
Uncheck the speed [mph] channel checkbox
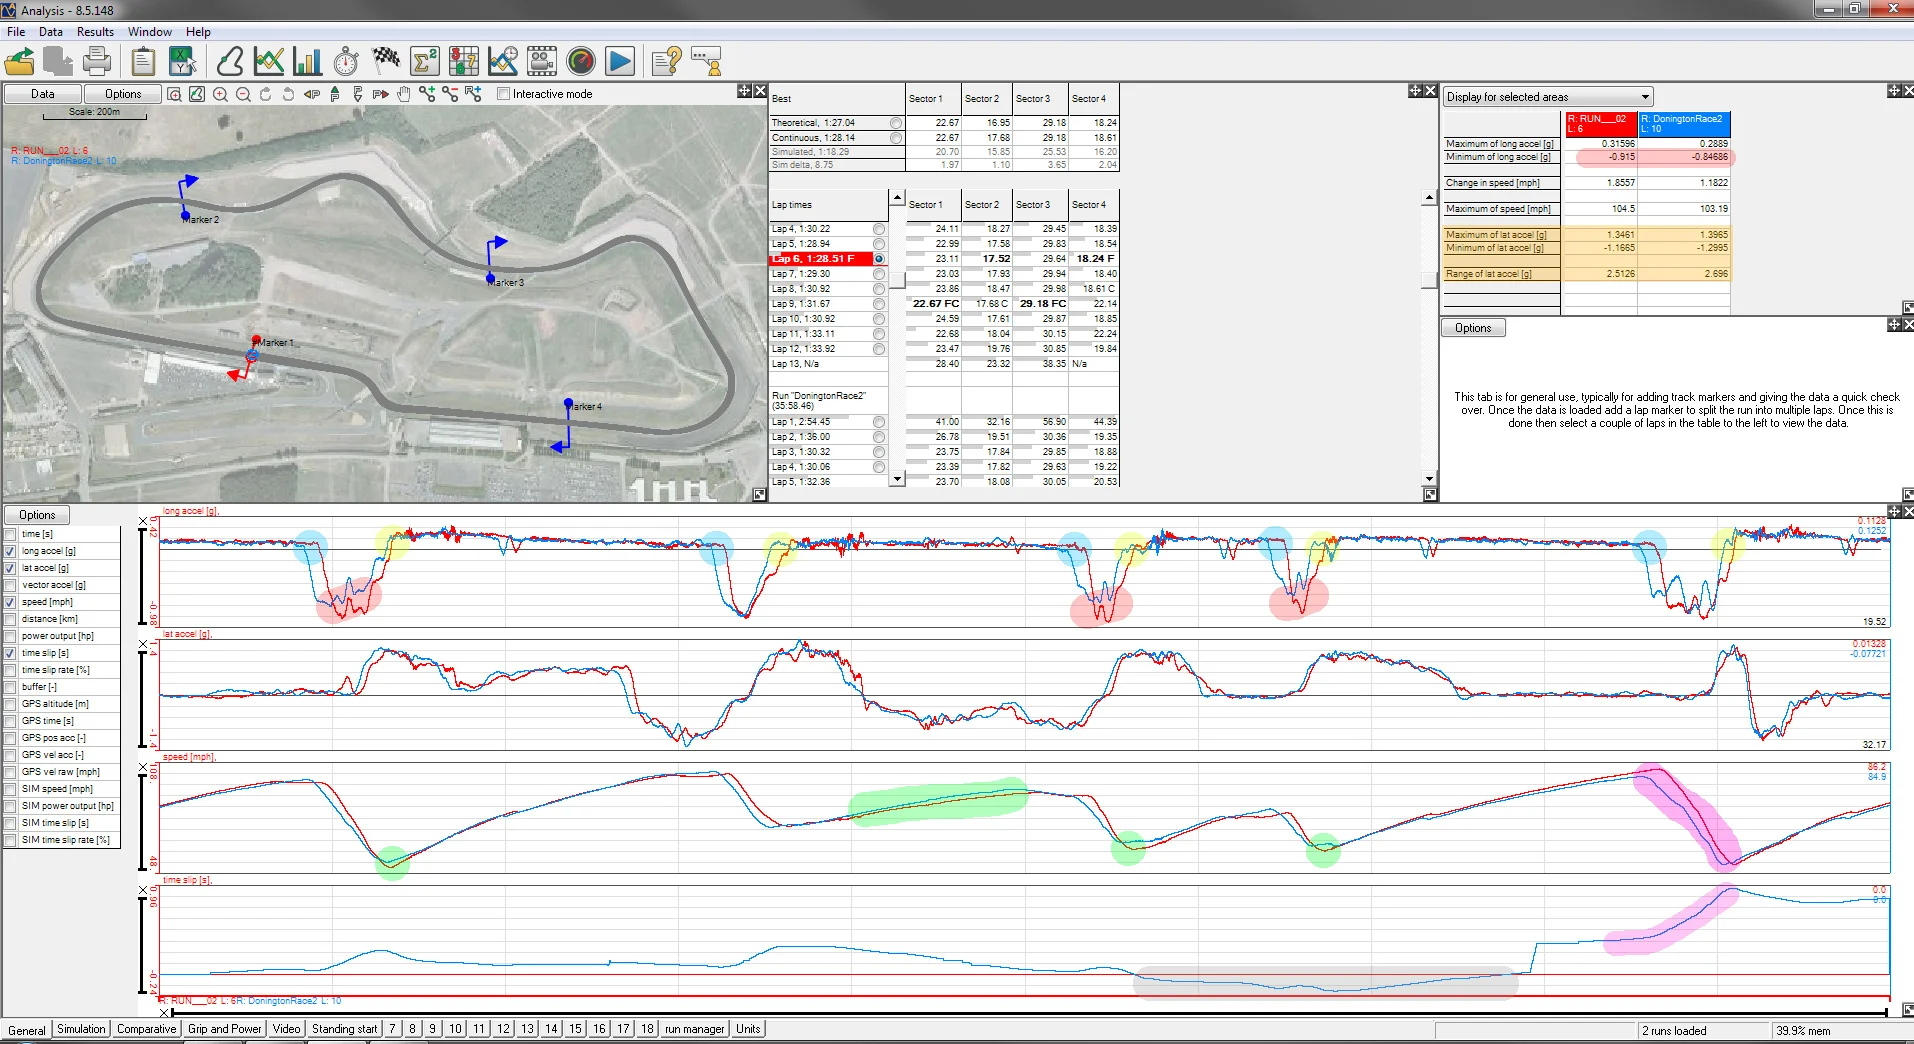[11, 602]
